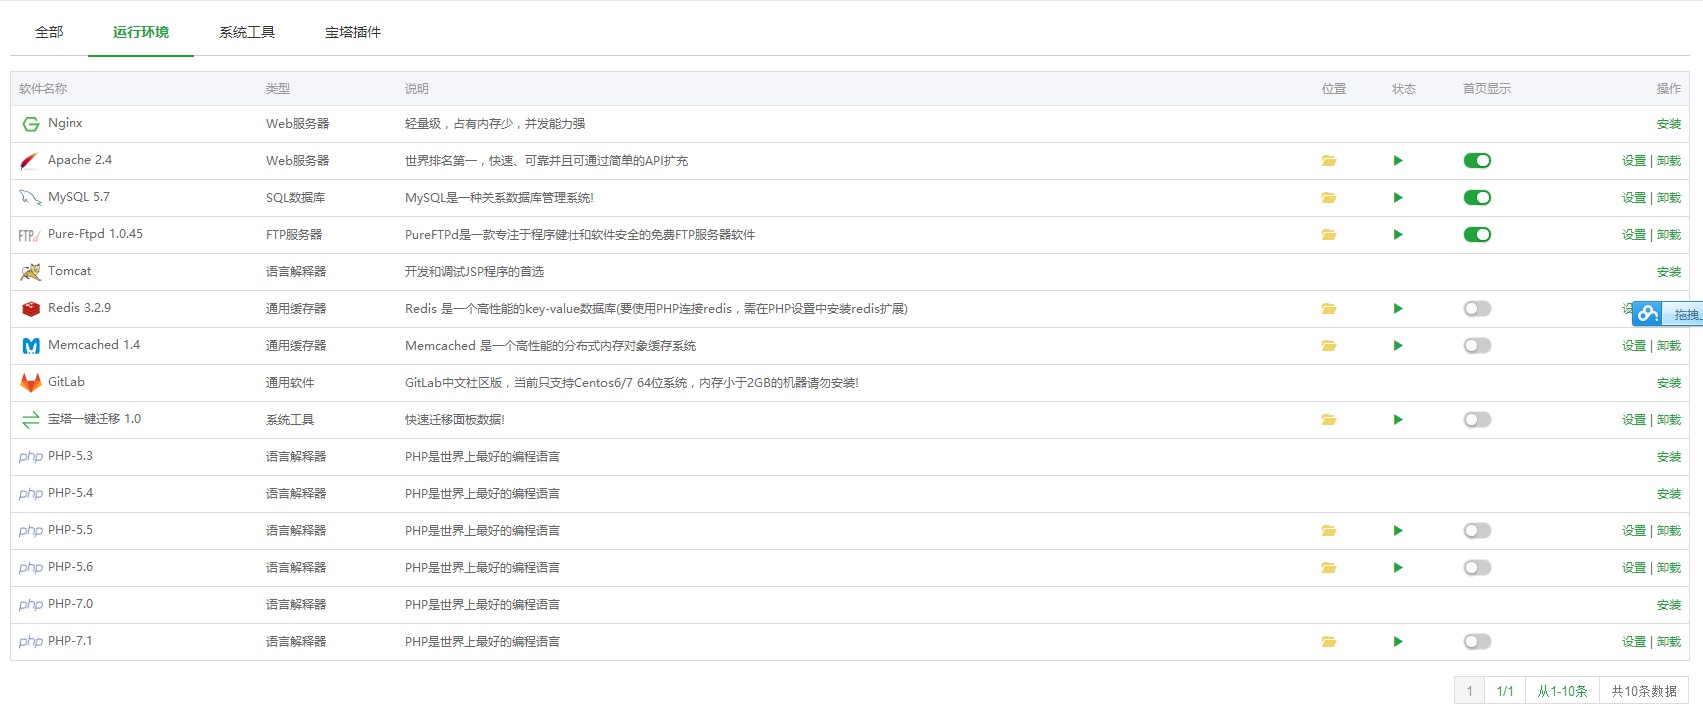Select the 运行环境 tab

coord(140,32)
